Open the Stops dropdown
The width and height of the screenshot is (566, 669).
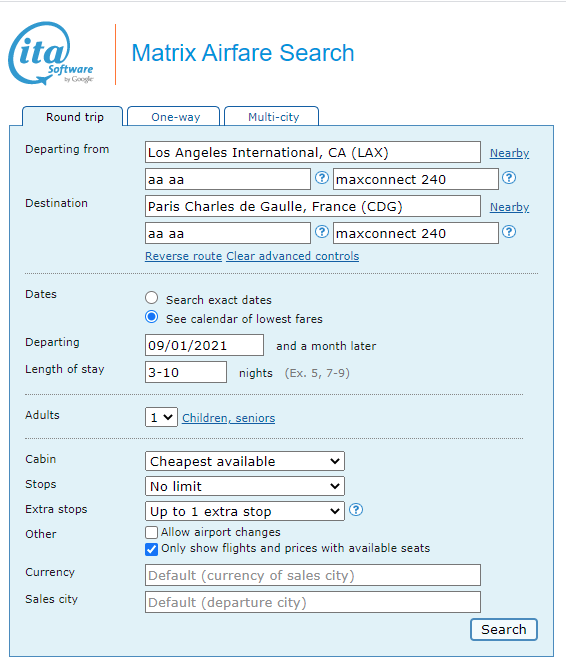245,486
